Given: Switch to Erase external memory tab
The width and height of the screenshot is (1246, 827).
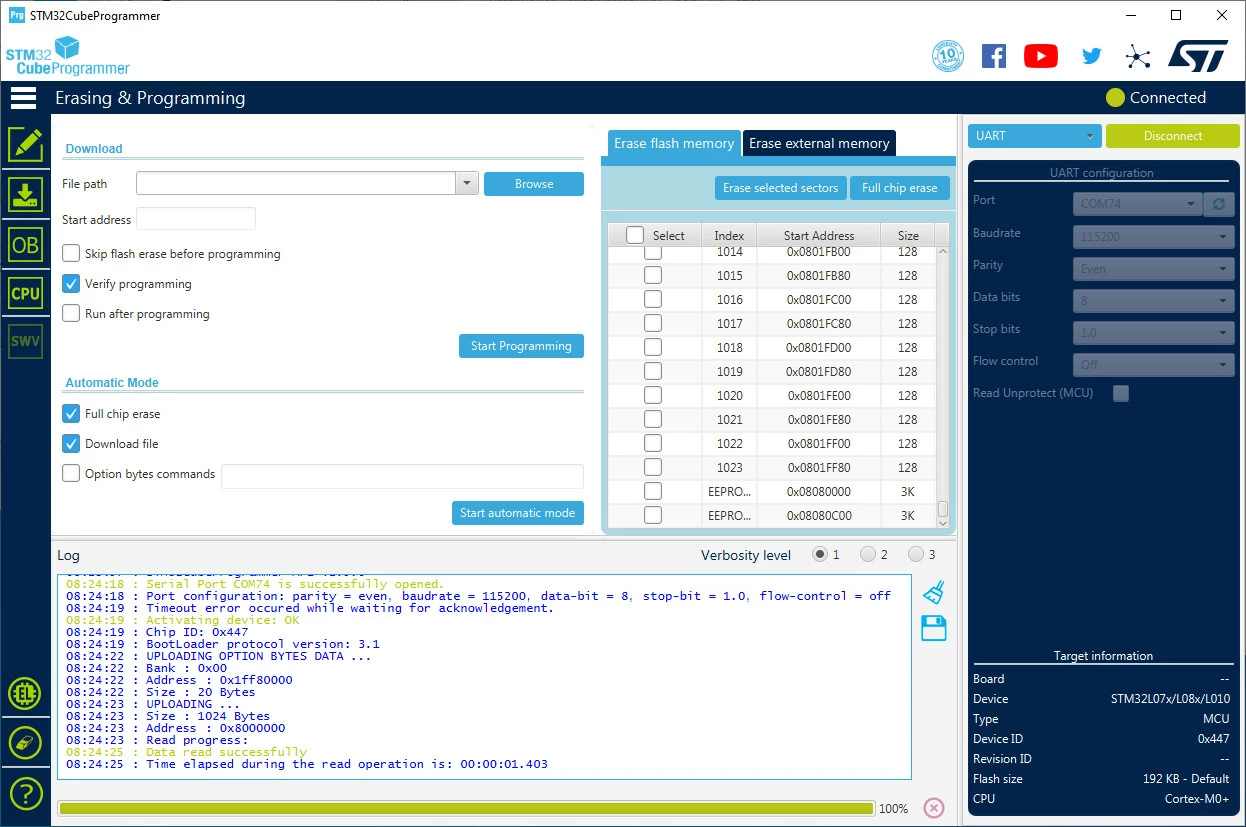Looking at the screenshot, I should 819,143.
